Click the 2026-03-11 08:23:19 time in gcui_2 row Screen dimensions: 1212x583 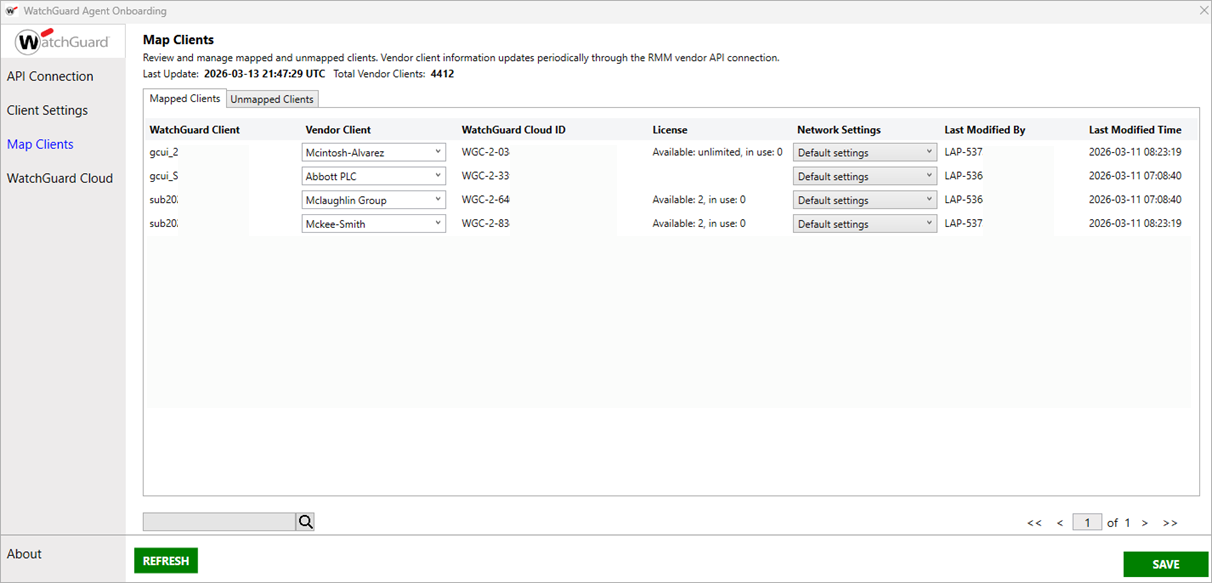pyautogui.click(x=1135, y=152)
